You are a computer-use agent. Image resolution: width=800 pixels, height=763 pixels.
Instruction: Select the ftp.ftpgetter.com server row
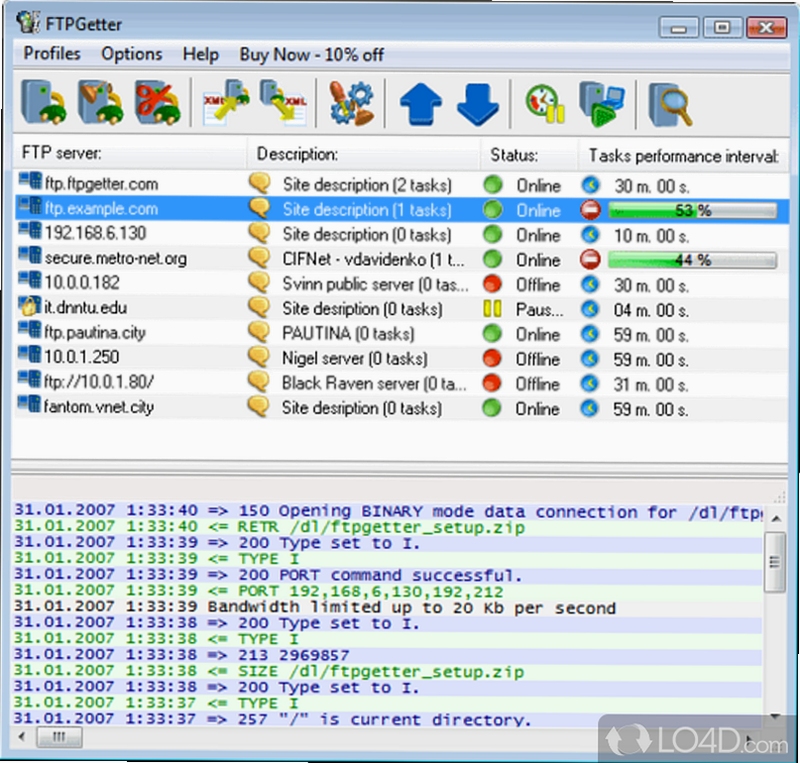[x=401, y=184]
